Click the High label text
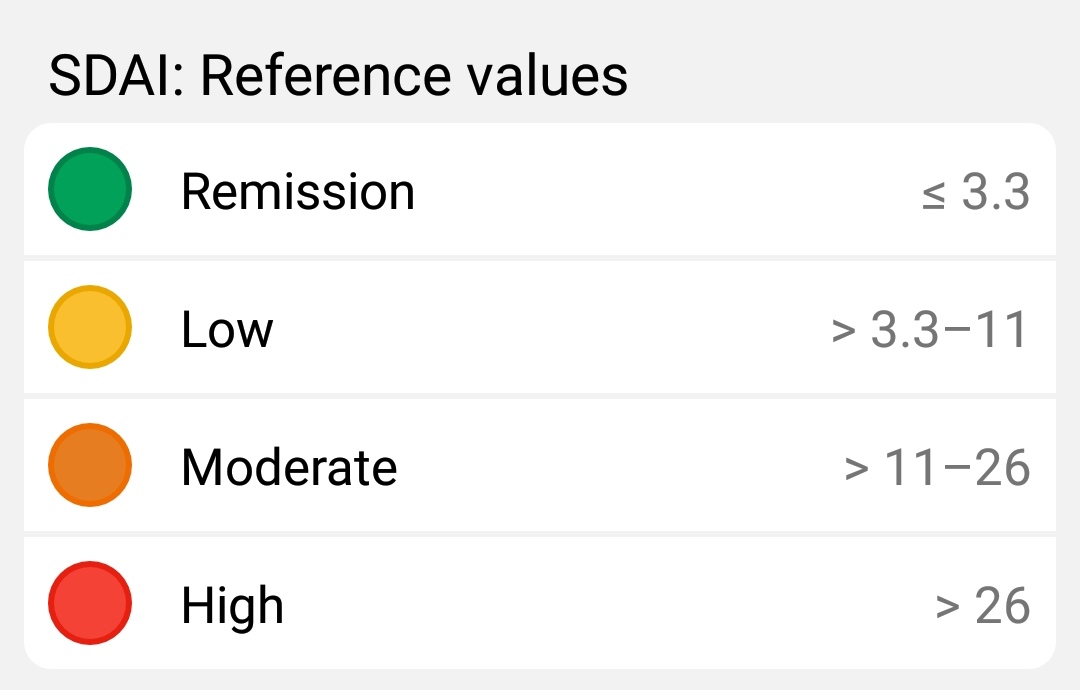The image size is (1080, 690). pyautogui.click(x=232, y=605)
